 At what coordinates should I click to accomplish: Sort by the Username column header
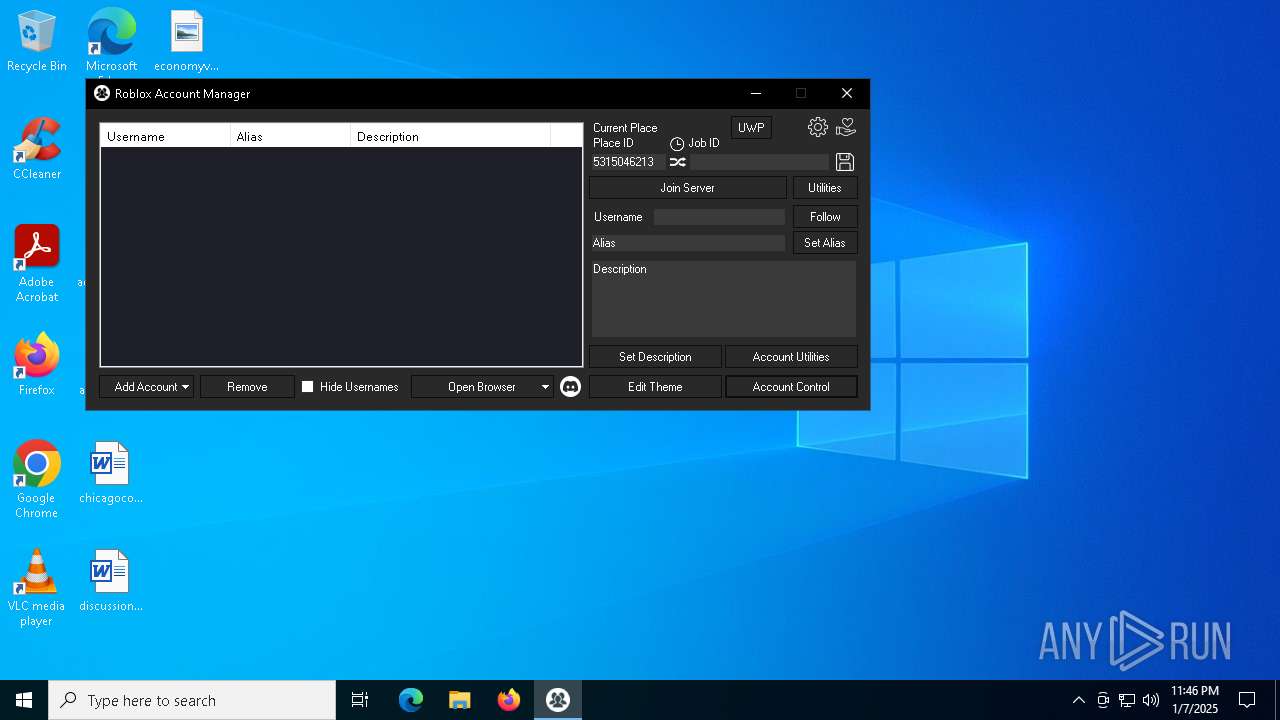[x=166, y=136]
